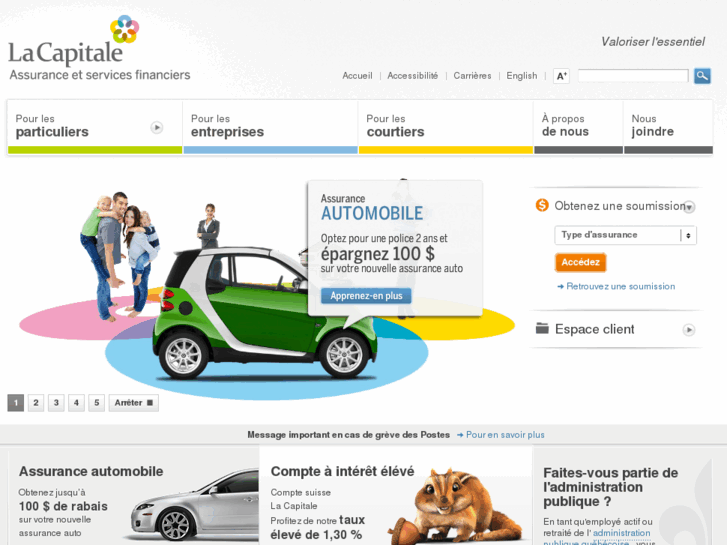Screen dimensions: 727x545
Task: Switch language to English
Action: coord(522,76)
